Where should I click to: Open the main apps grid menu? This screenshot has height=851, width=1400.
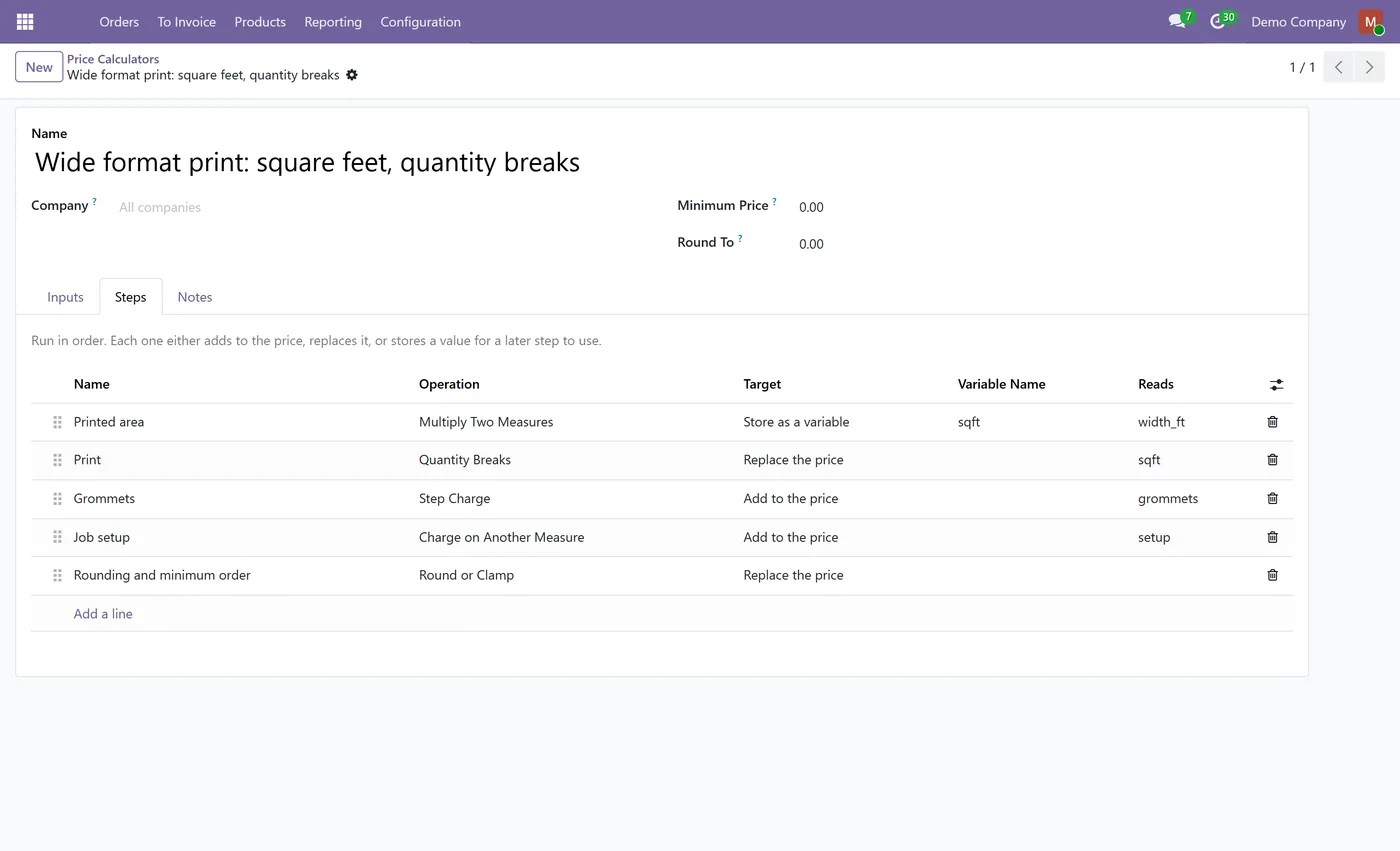(25, 21)
